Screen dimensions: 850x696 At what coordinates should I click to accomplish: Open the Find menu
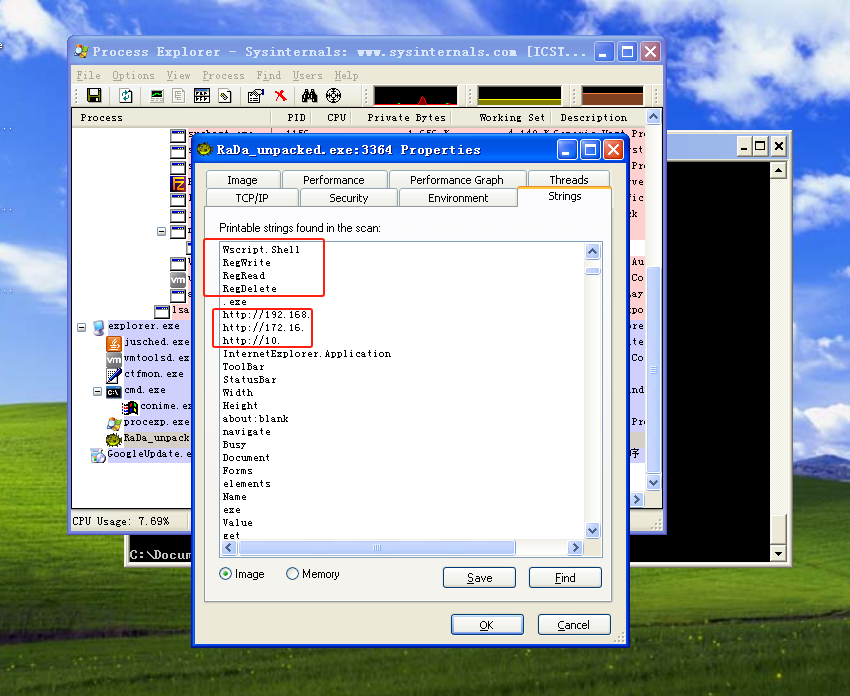(x=268, y=75)
